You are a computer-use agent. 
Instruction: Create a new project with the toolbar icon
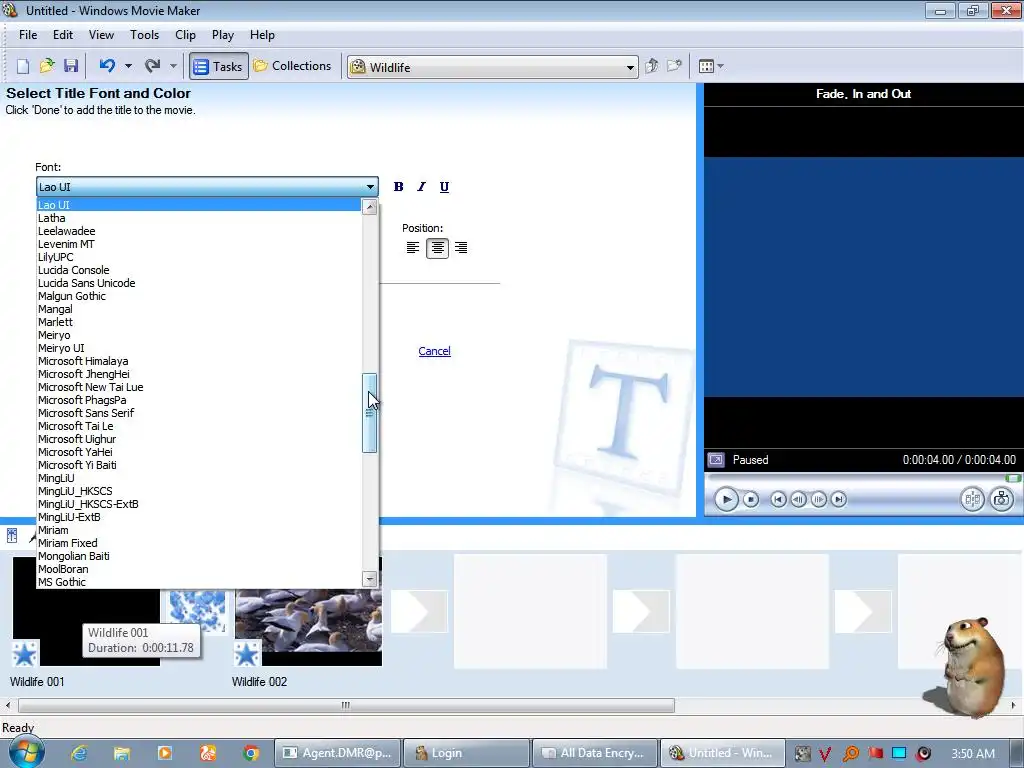[23, 66]
